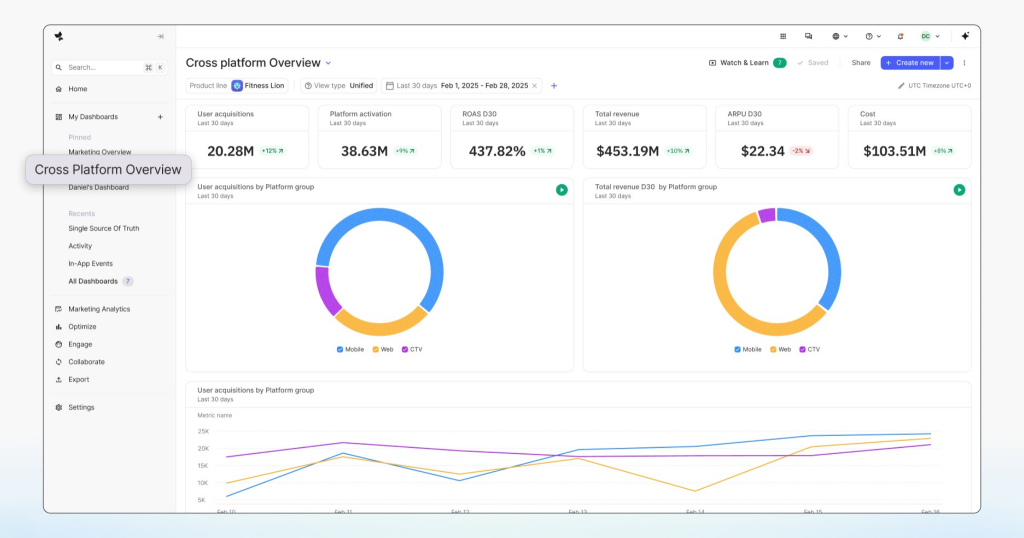The width and height of the screenshot is (1024, 538).
Task: Open the three-dot more options menu
Action: pyautogui.click(x=964, y=63)
